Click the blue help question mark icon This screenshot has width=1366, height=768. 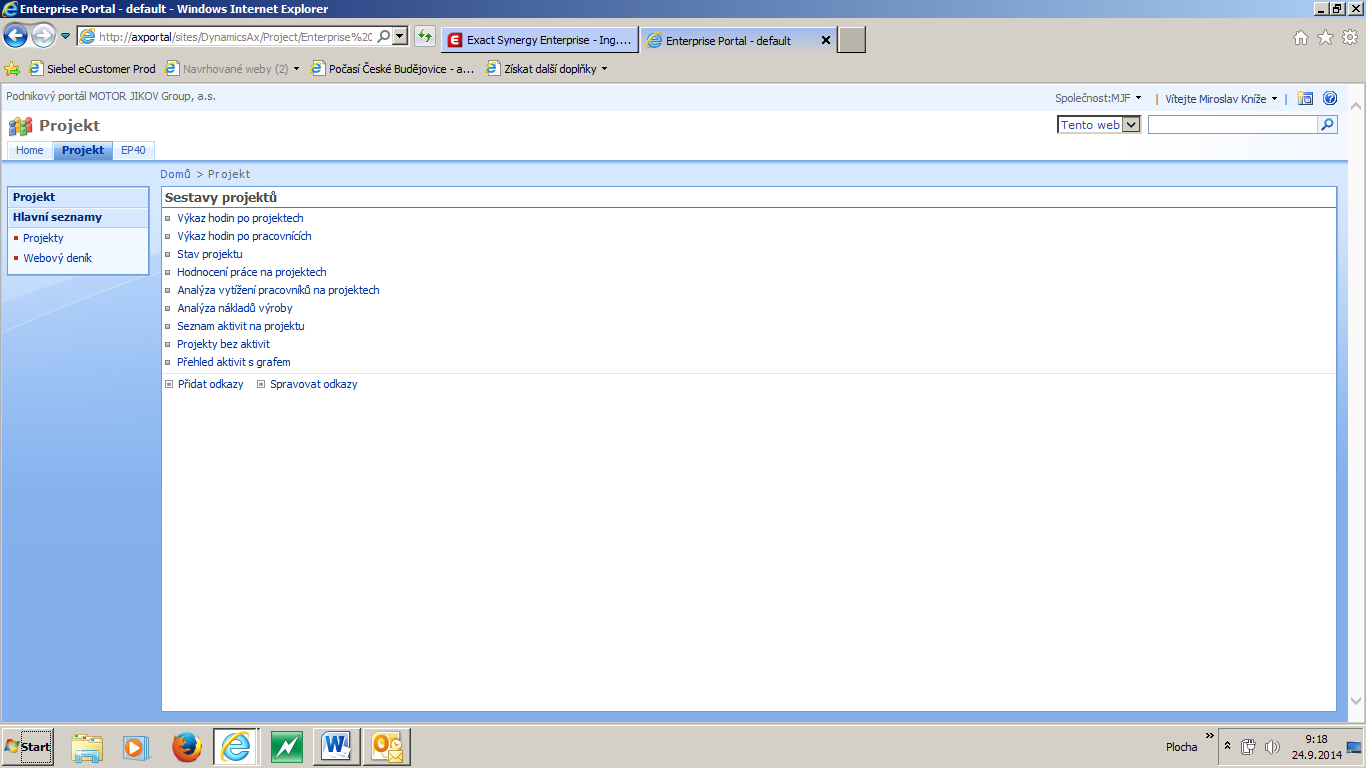1330,98
